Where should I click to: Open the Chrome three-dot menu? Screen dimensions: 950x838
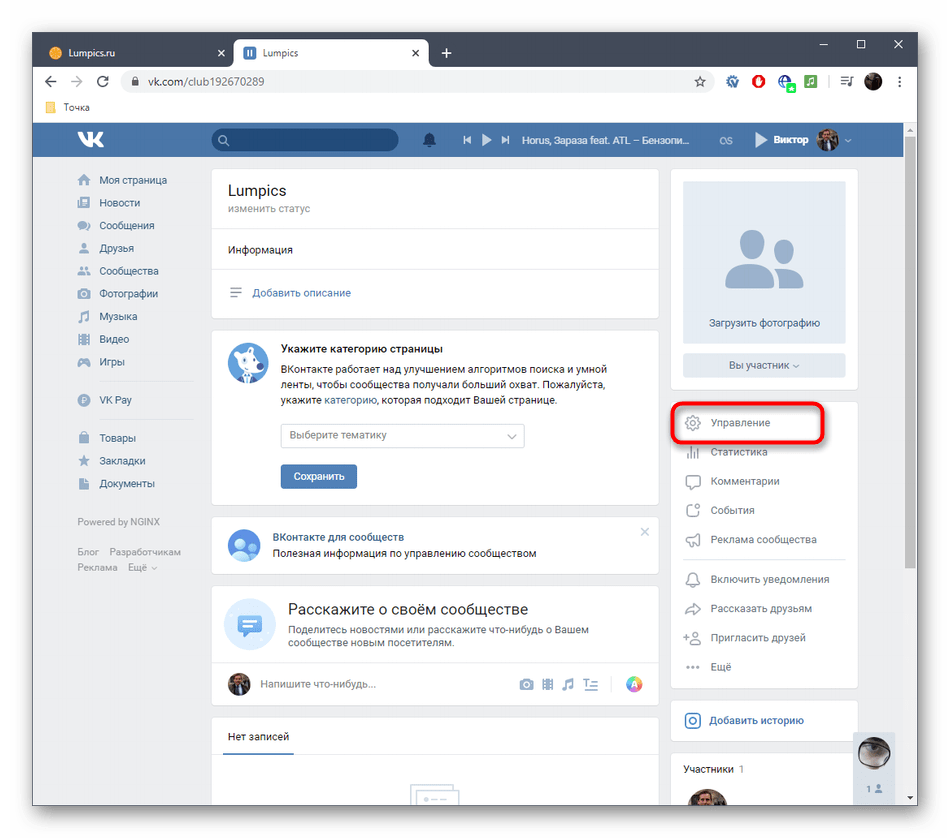point(900,81)
